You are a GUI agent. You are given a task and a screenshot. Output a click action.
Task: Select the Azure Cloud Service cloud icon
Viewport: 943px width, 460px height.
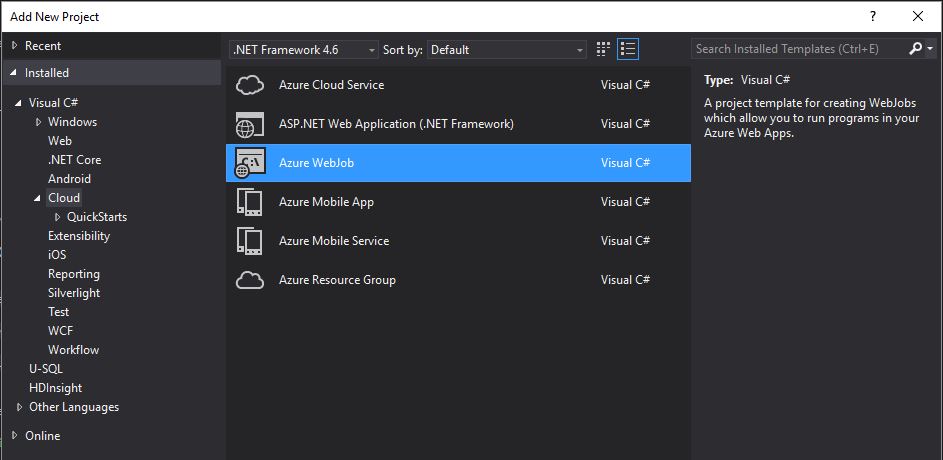tap(250, 85)
